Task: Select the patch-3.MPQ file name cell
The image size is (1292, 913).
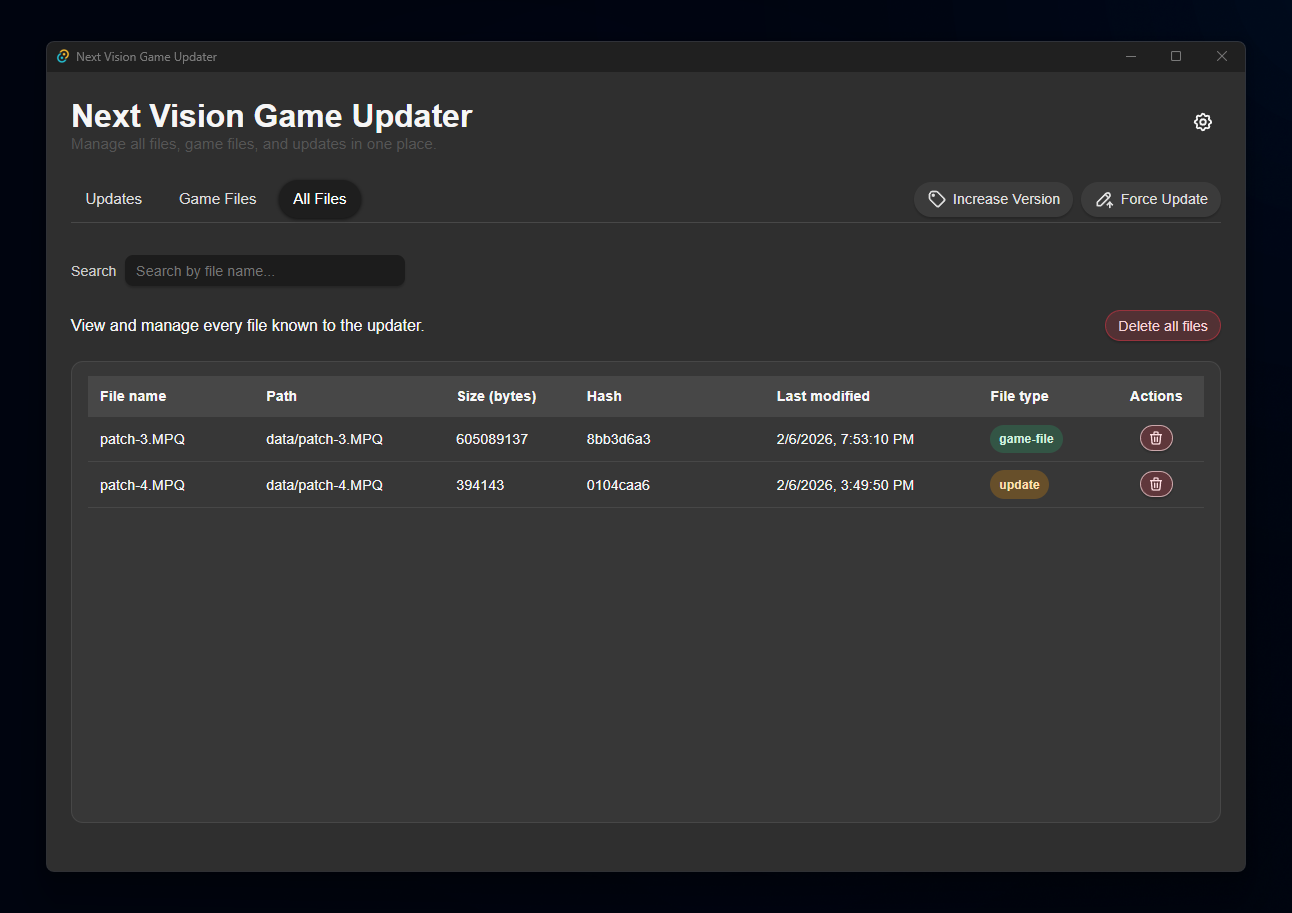Action: 142,439
